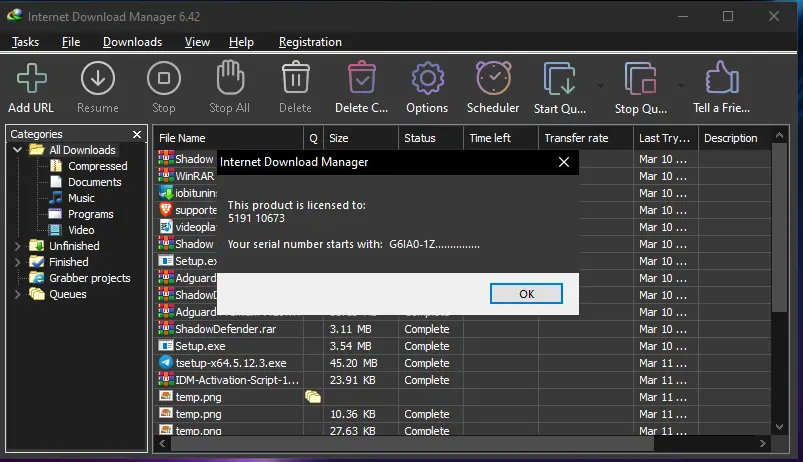Click the Start Queue icon
803x462 pixels.
coord(559,79)
